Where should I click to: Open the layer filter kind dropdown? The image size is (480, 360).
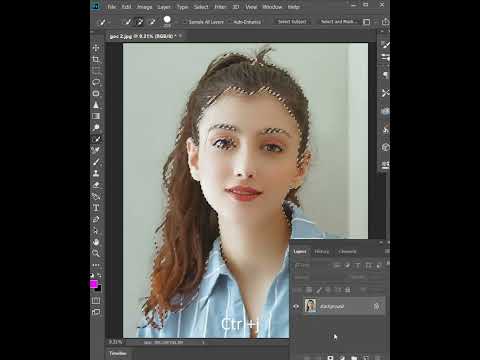pos(311,266)
